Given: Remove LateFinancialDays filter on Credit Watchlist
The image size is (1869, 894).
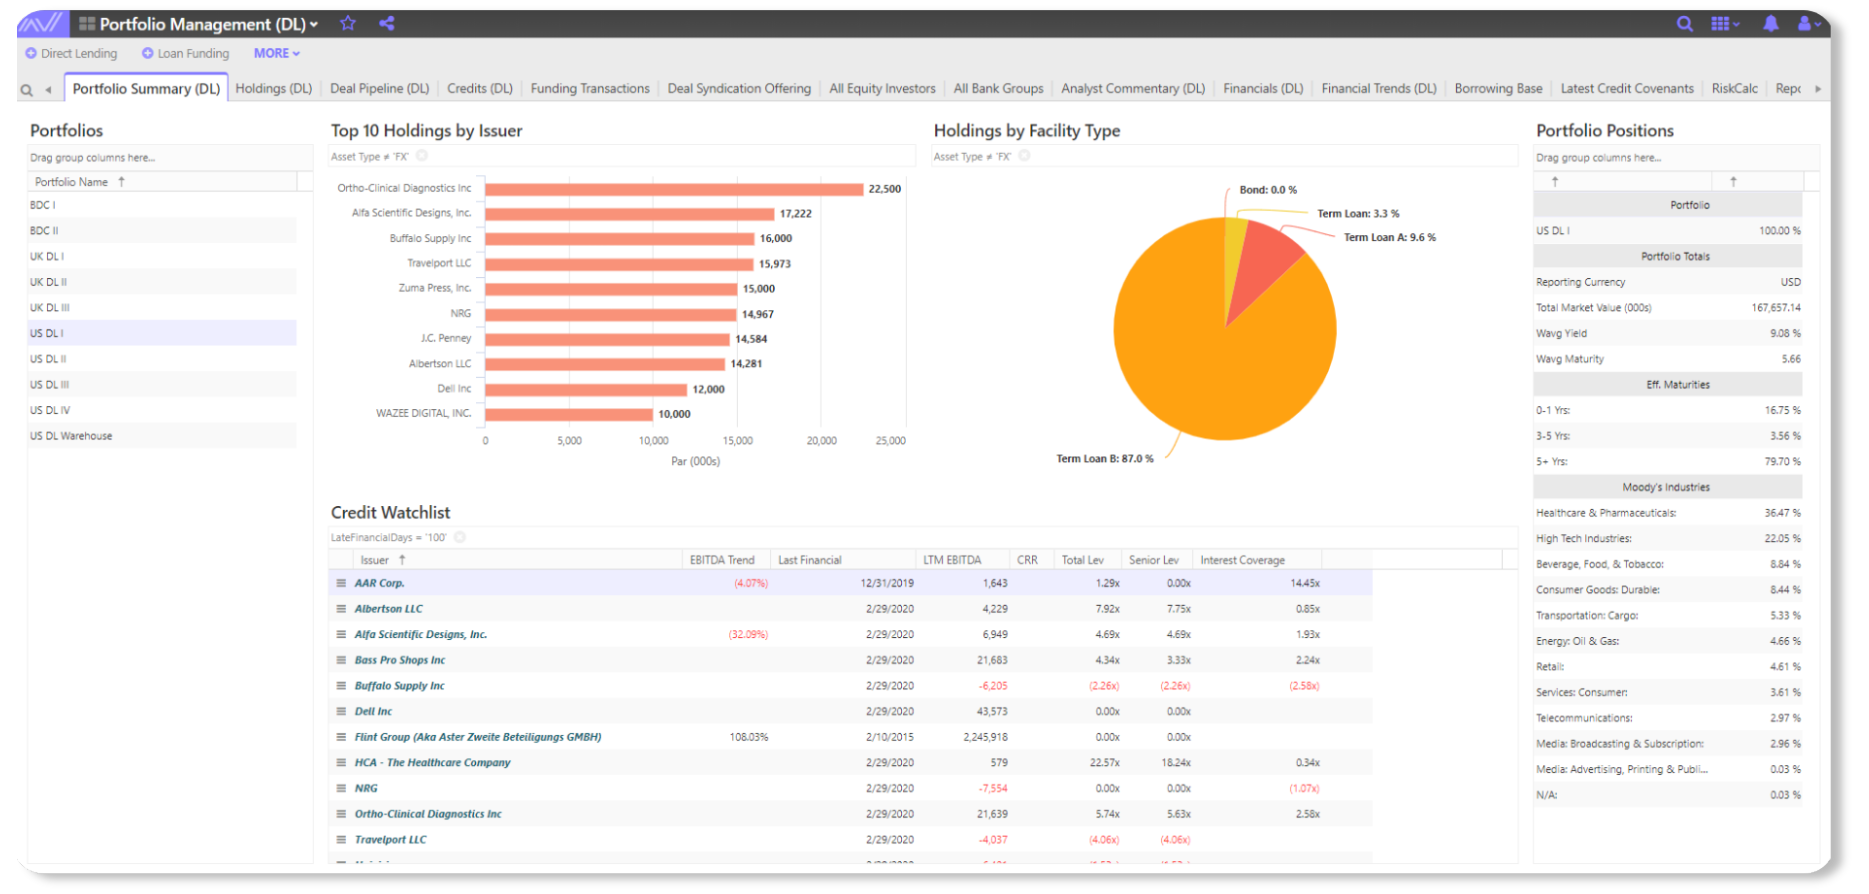Looking at the screenshot, I should (x=460, y=537).
